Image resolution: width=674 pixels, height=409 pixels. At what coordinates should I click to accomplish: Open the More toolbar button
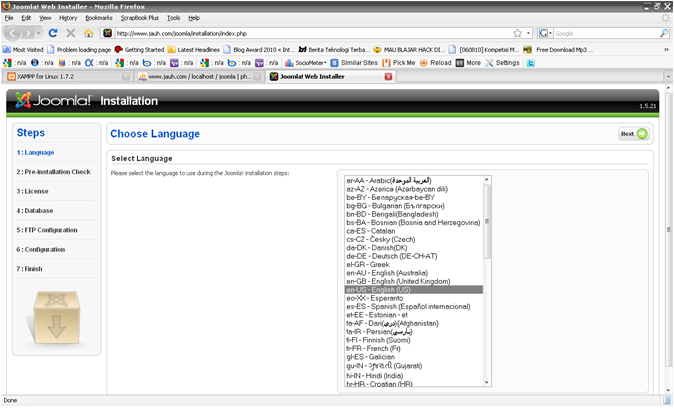click(x=468, y=63)
